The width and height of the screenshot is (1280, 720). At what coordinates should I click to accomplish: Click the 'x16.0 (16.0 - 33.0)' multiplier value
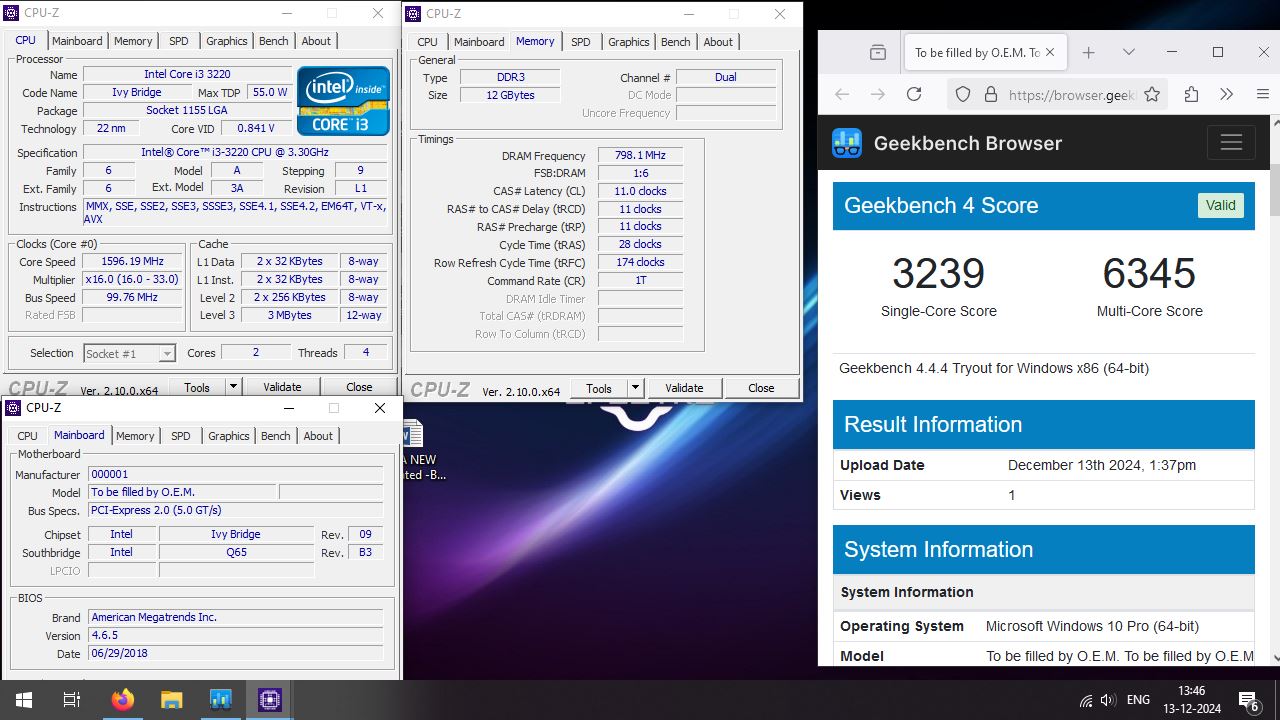133,280
